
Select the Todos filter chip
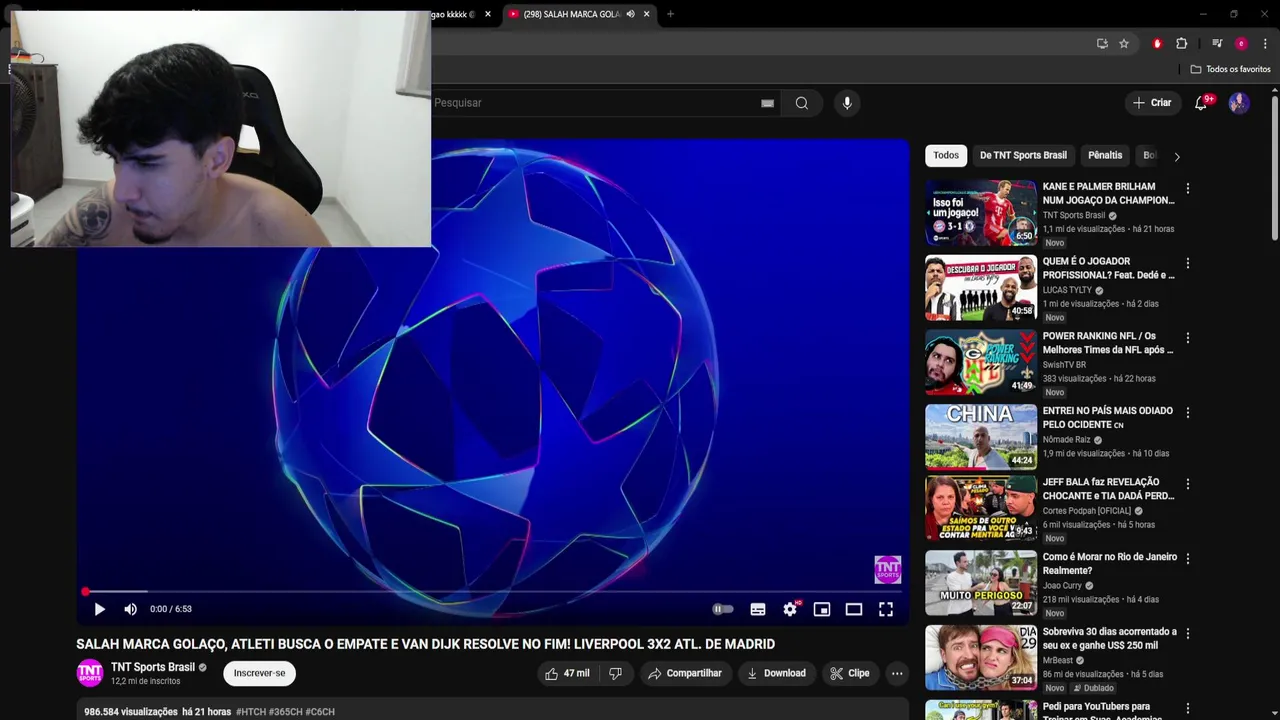click(946, 155)
